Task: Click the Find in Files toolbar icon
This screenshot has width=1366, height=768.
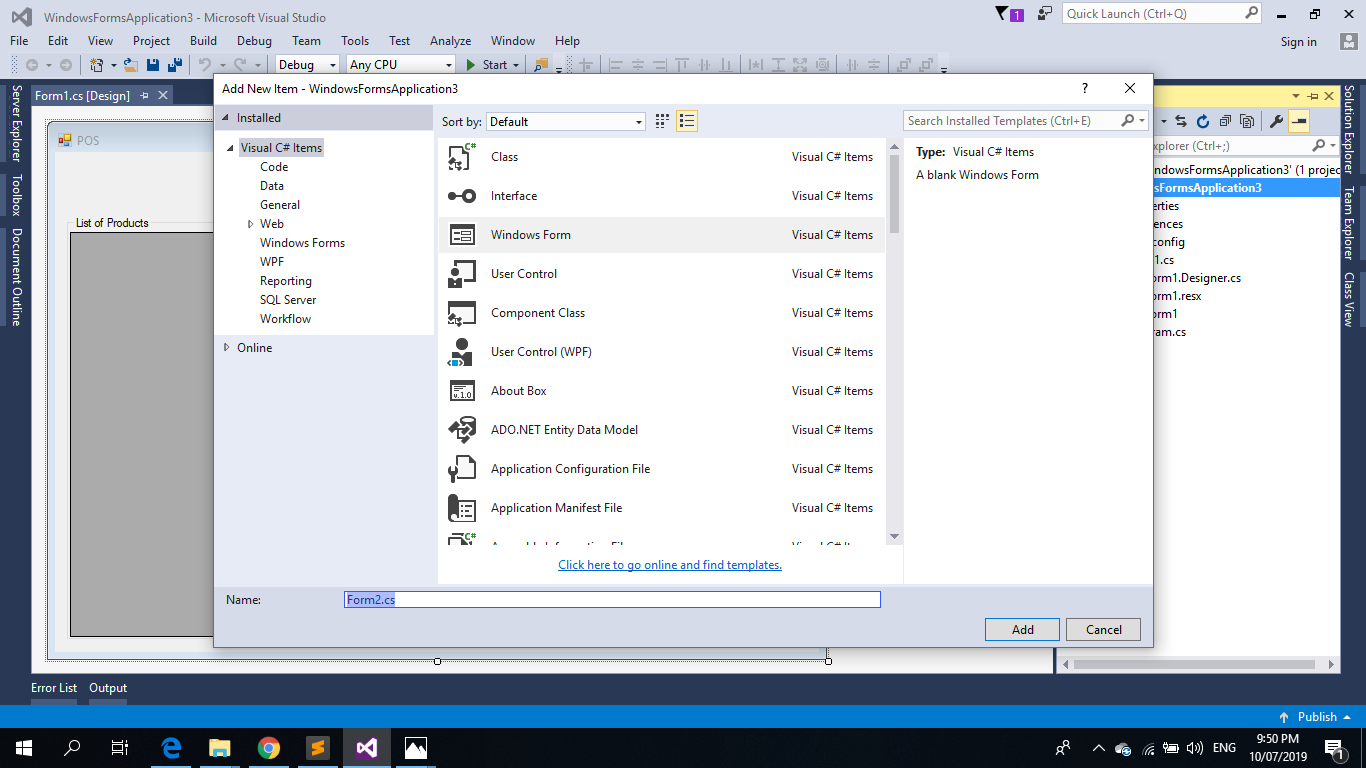Action: (541, 65)
